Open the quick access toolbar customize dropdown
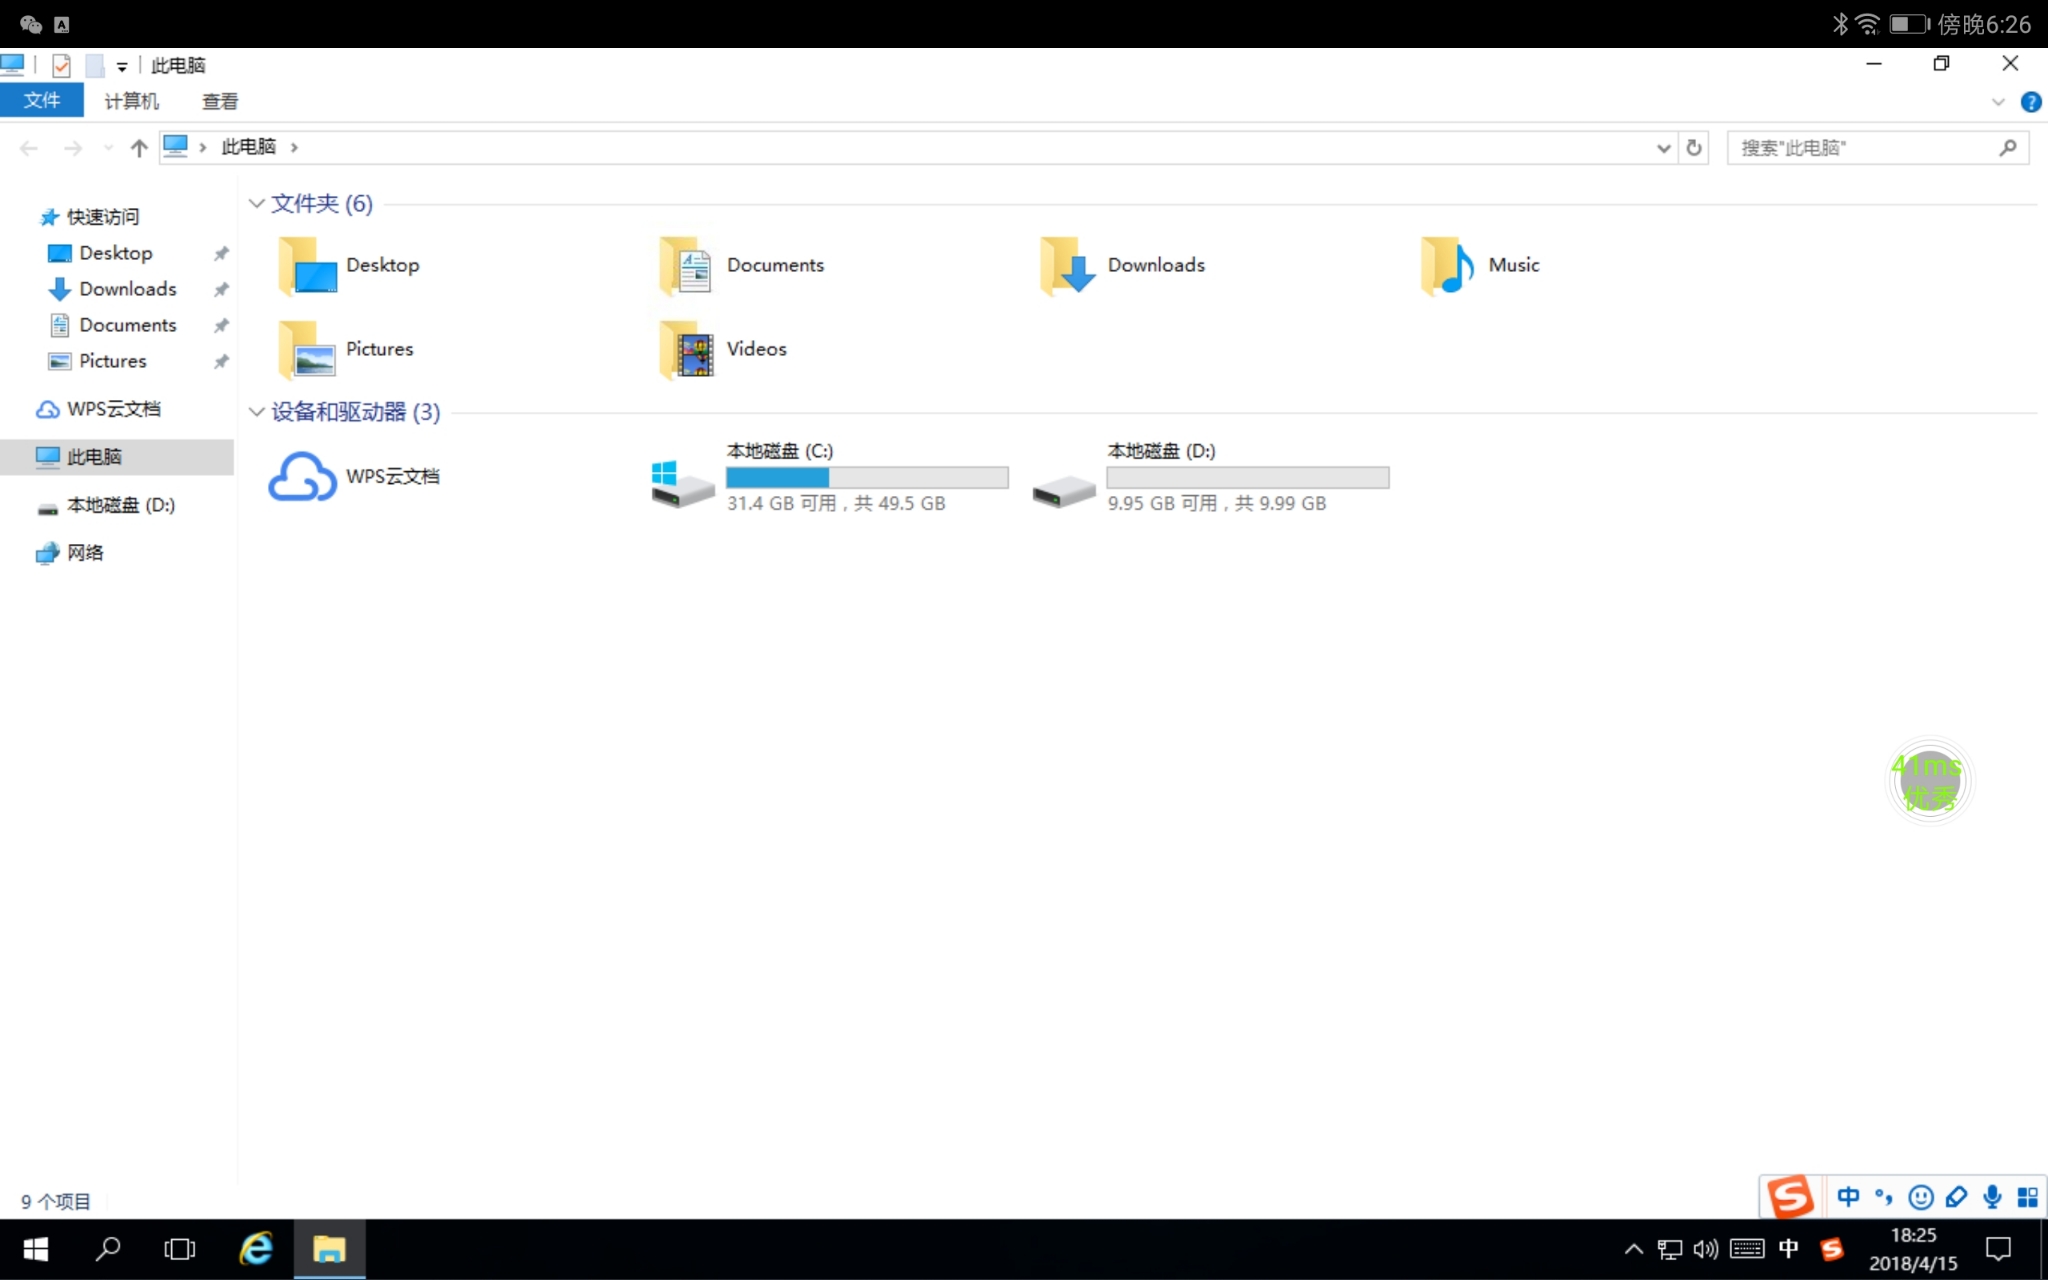 pyautogui.click(x=122, y=67)
